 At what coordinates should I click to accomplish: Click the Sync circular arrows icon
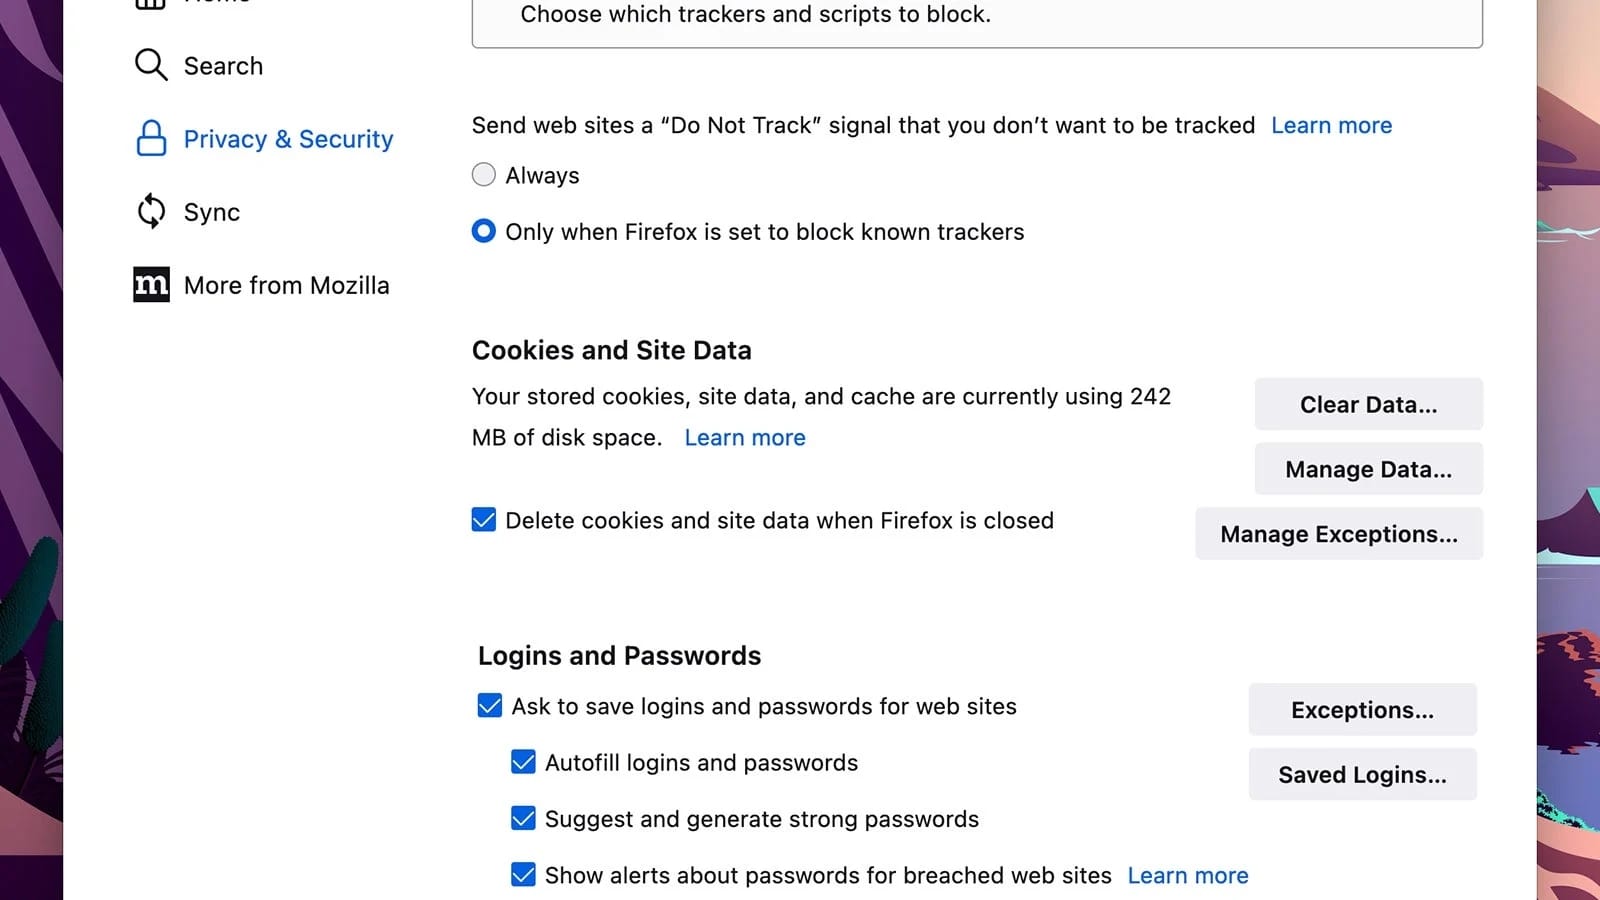150,211
